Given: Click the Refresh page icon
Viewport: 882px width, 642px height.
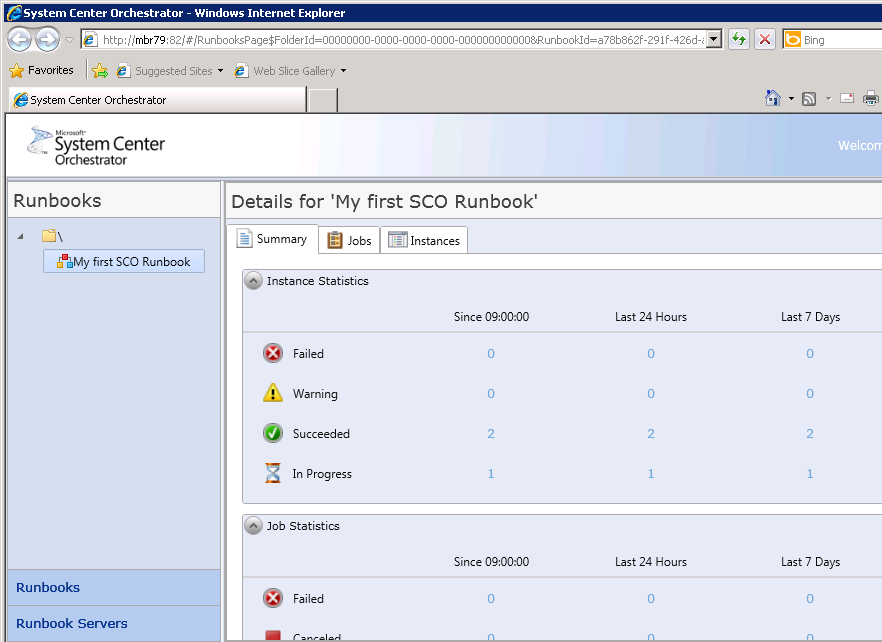Looking at the screenshot, I should click(739, 40).
